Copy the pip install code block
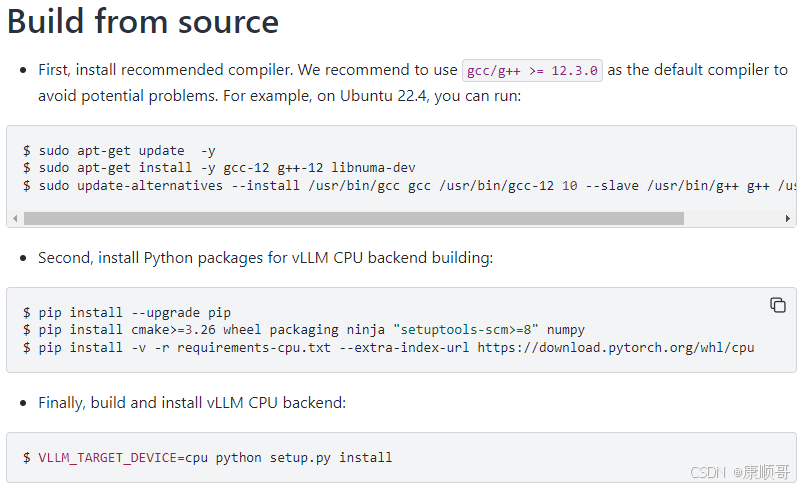 [777, 305]
